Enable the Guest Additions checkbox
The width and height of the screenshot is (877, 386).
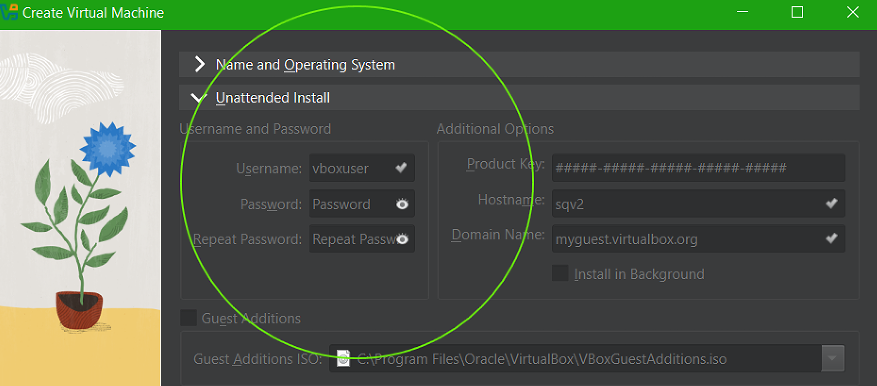click(x=188, y=318)
